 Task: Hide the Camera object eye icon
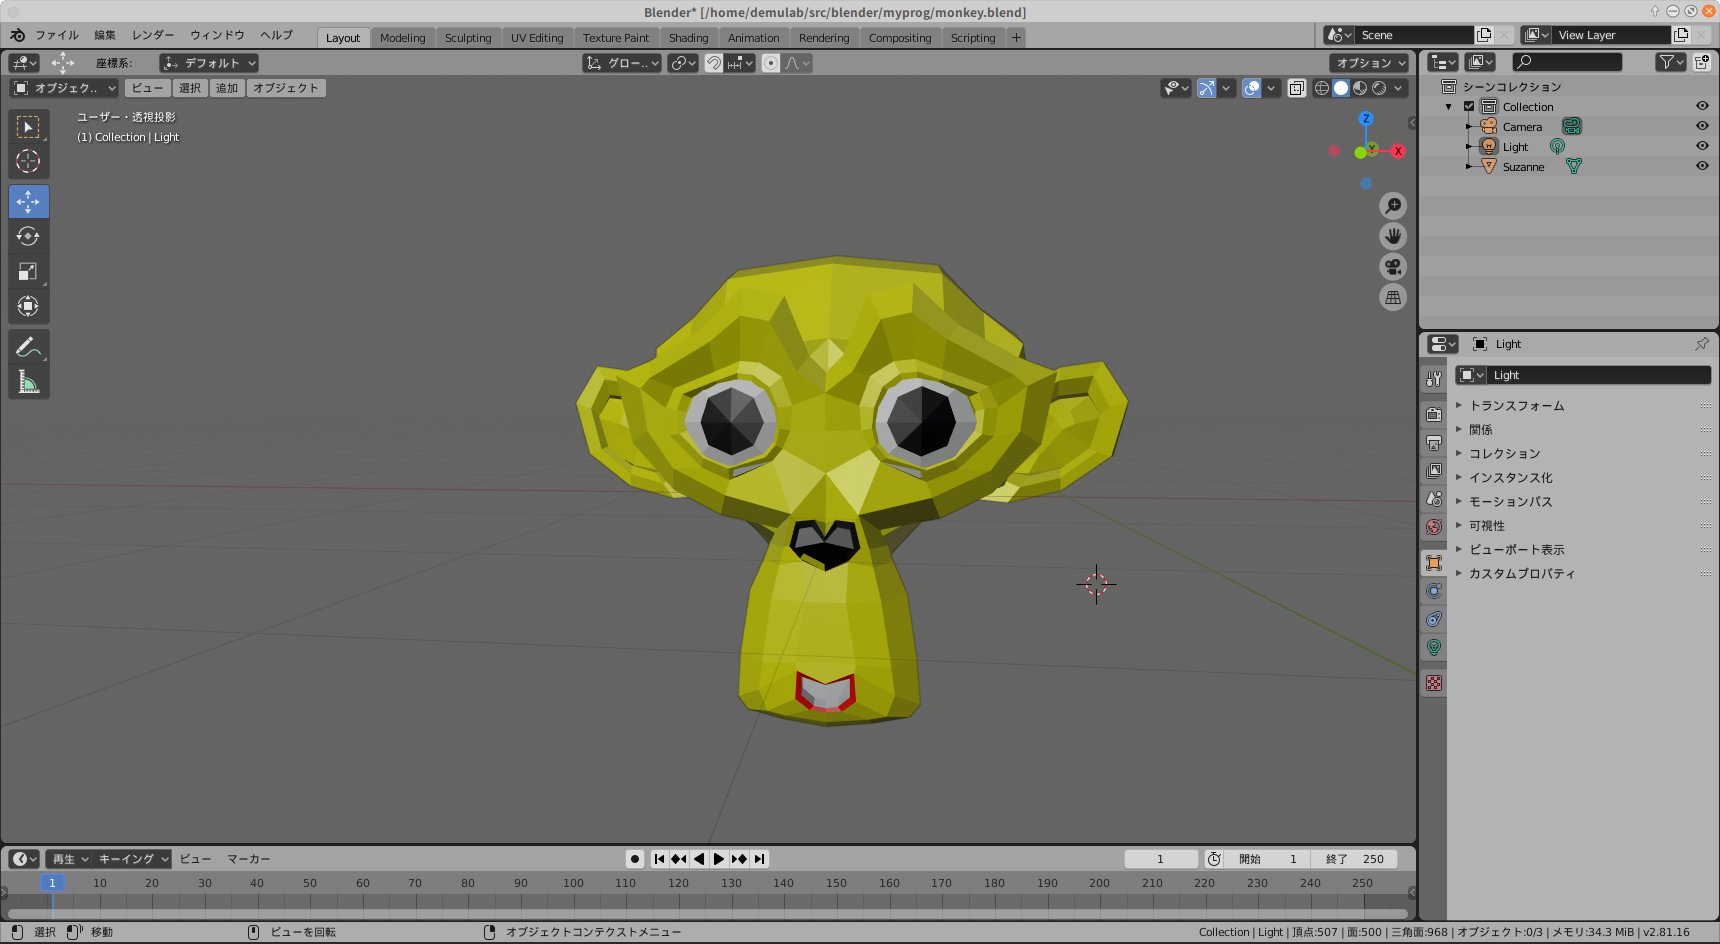coord(1702,126)
